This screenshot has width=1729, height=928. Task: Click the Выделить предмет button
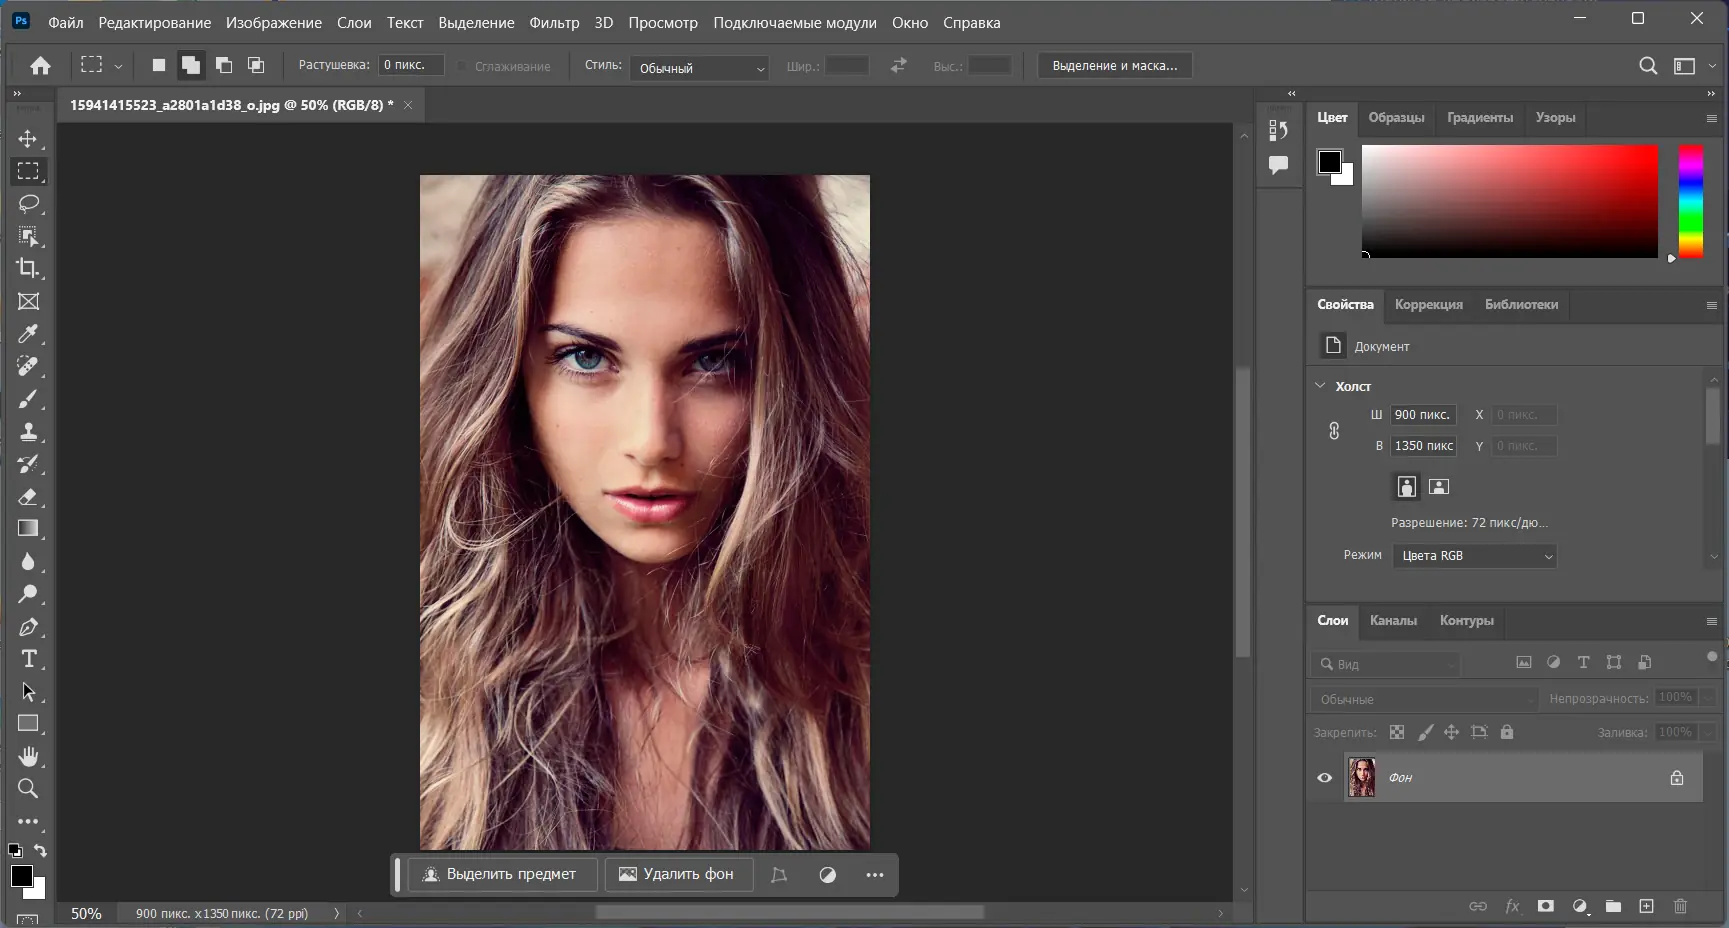pyautogui.click(x=501, y=874)
